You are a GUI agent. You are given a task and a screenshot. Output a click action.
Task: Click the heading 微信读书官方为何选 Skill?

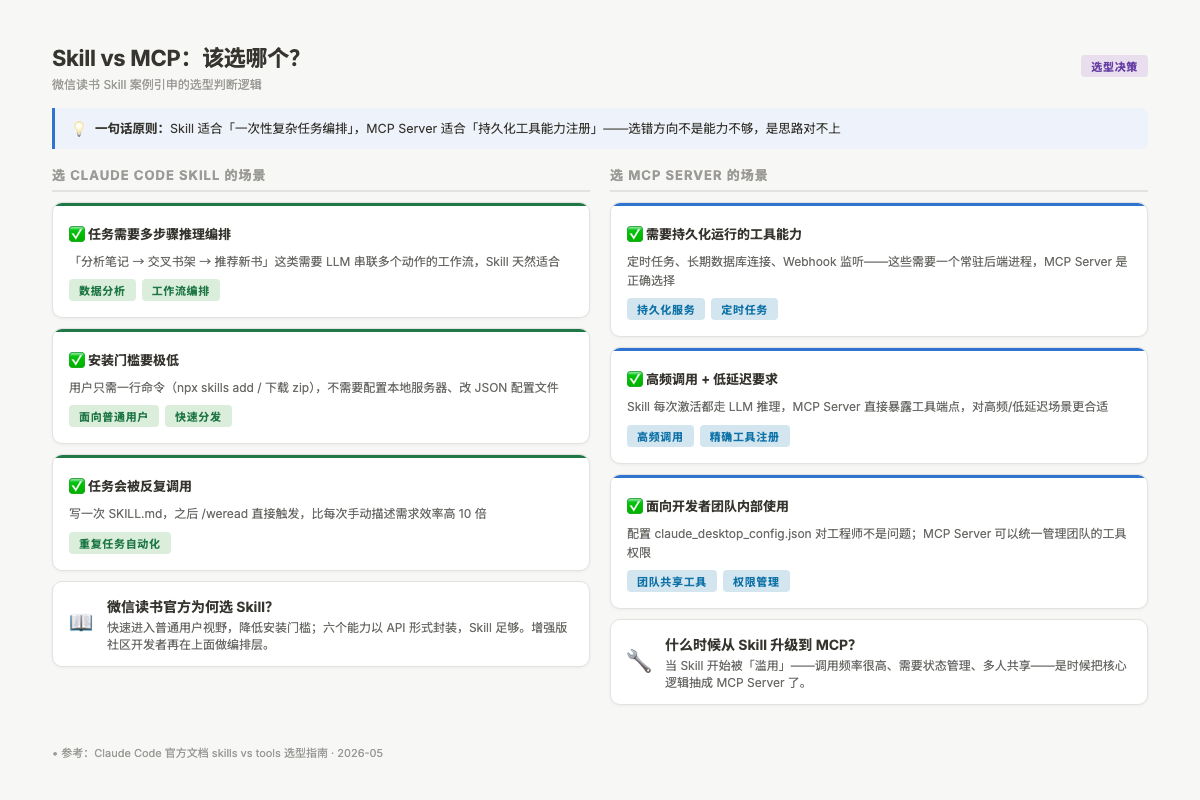190,607
